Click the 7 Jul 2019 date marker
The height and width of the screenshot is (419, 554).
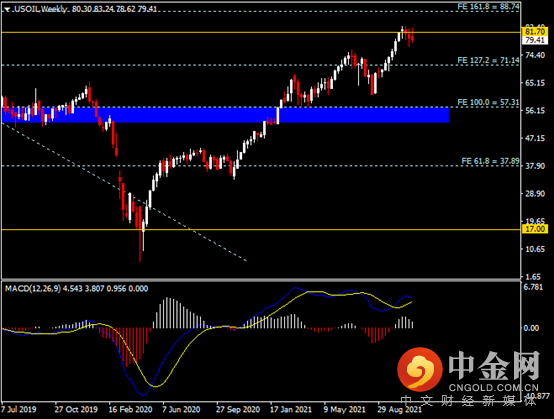pos(18,409)
